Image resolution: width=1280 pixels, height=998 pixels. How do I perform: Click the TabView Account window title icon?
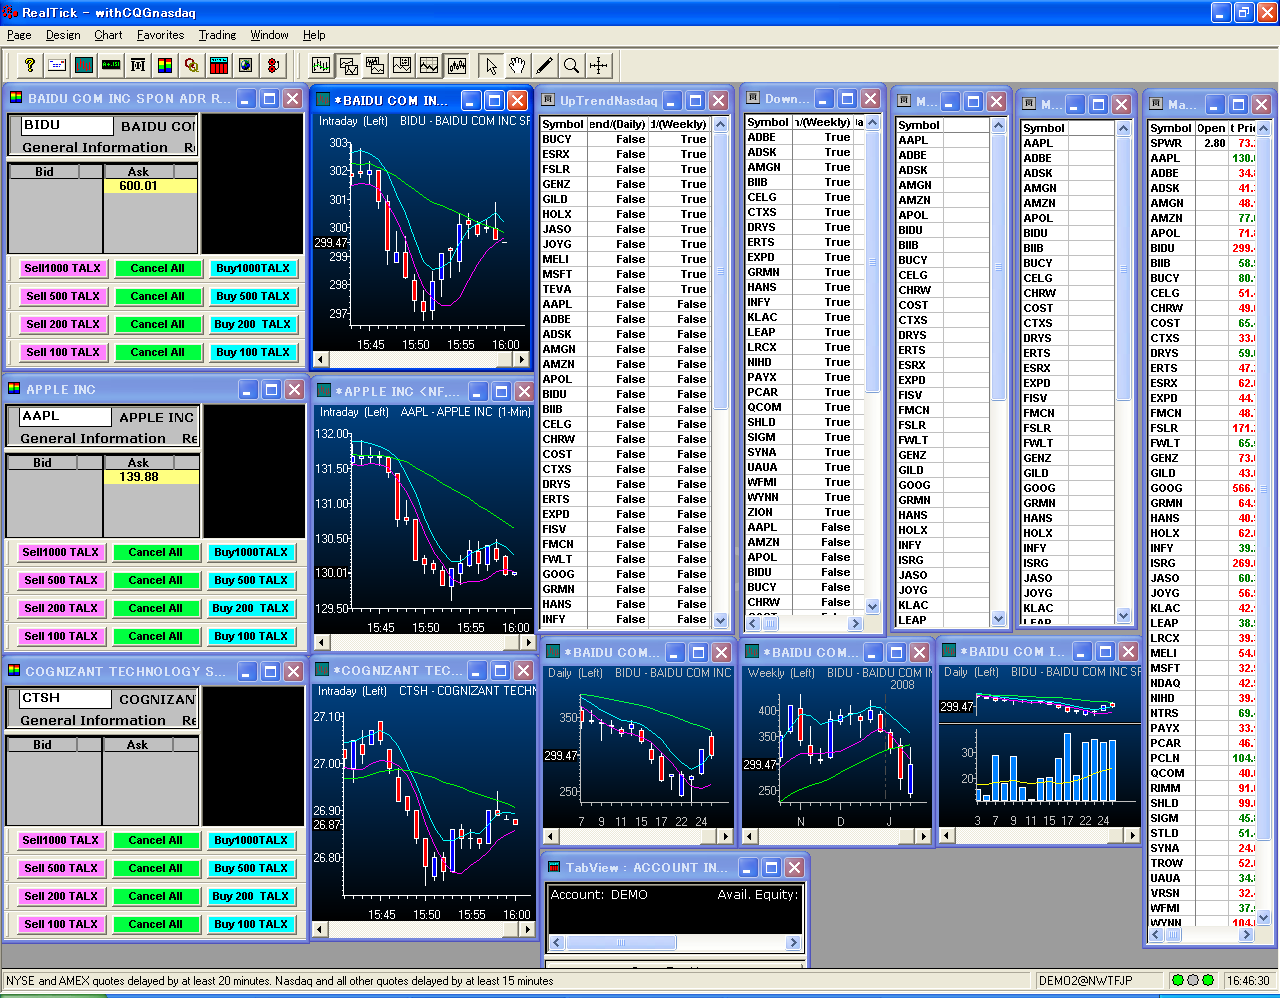pyautogui.click(x=553, y=867)
